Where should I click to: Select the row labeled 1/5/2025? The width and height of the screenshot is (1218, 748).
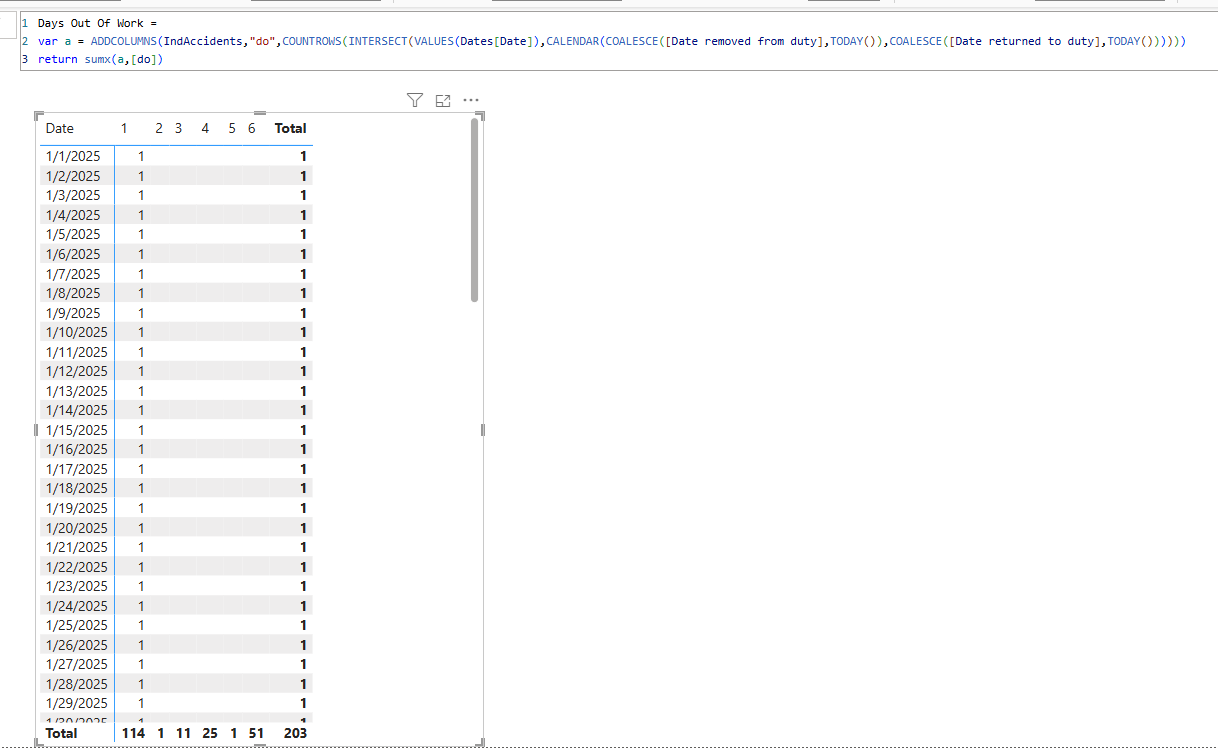pos(176,234)
